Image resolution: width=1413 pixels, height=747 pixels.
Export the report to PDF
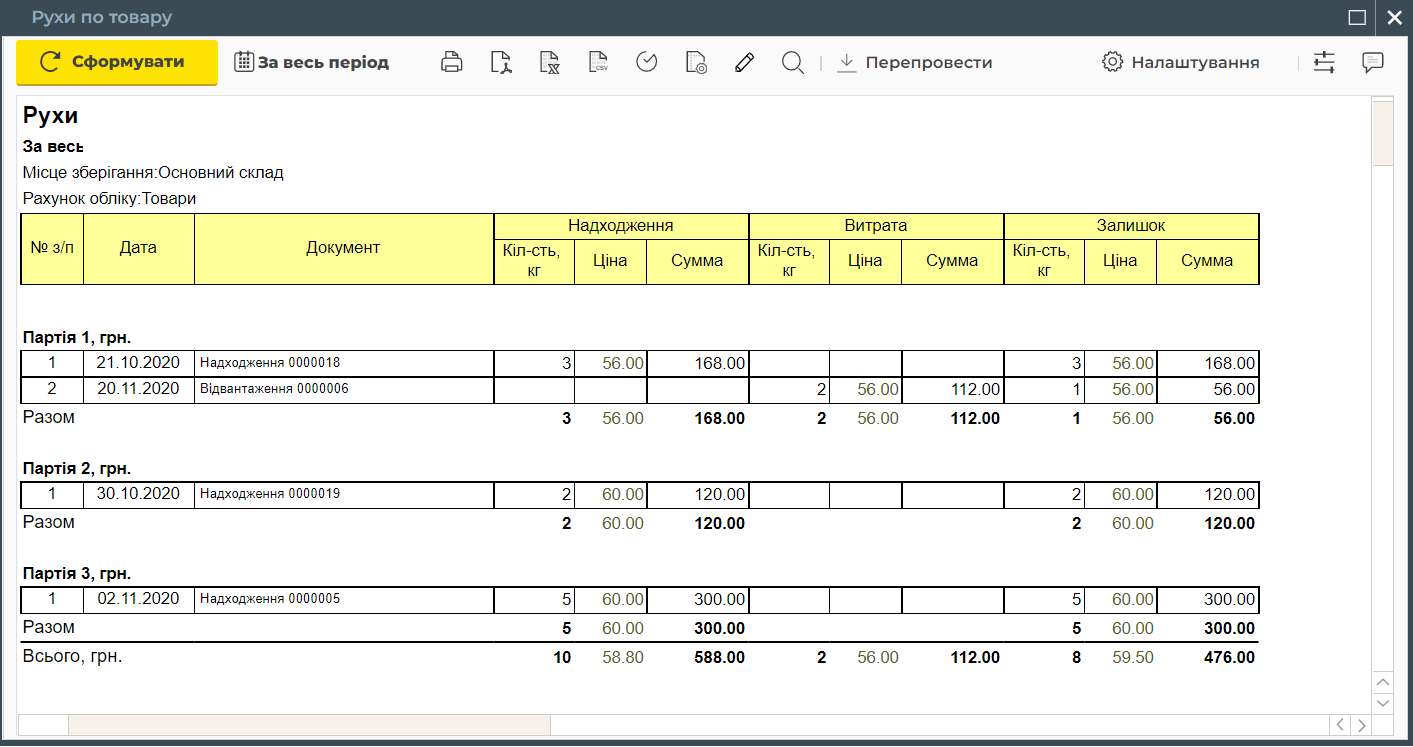coord(501,62)
